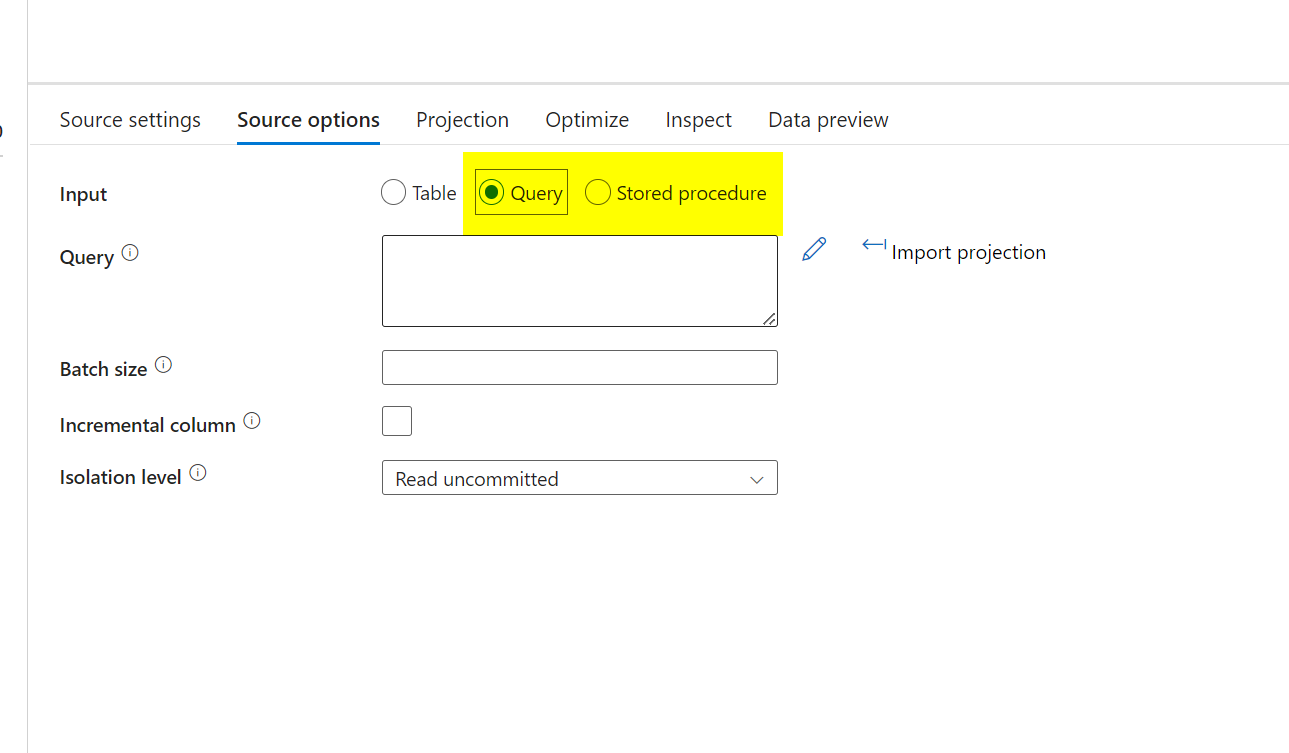
Task: Open the query editor with pencil icon
Action: (x=814, y=248)
